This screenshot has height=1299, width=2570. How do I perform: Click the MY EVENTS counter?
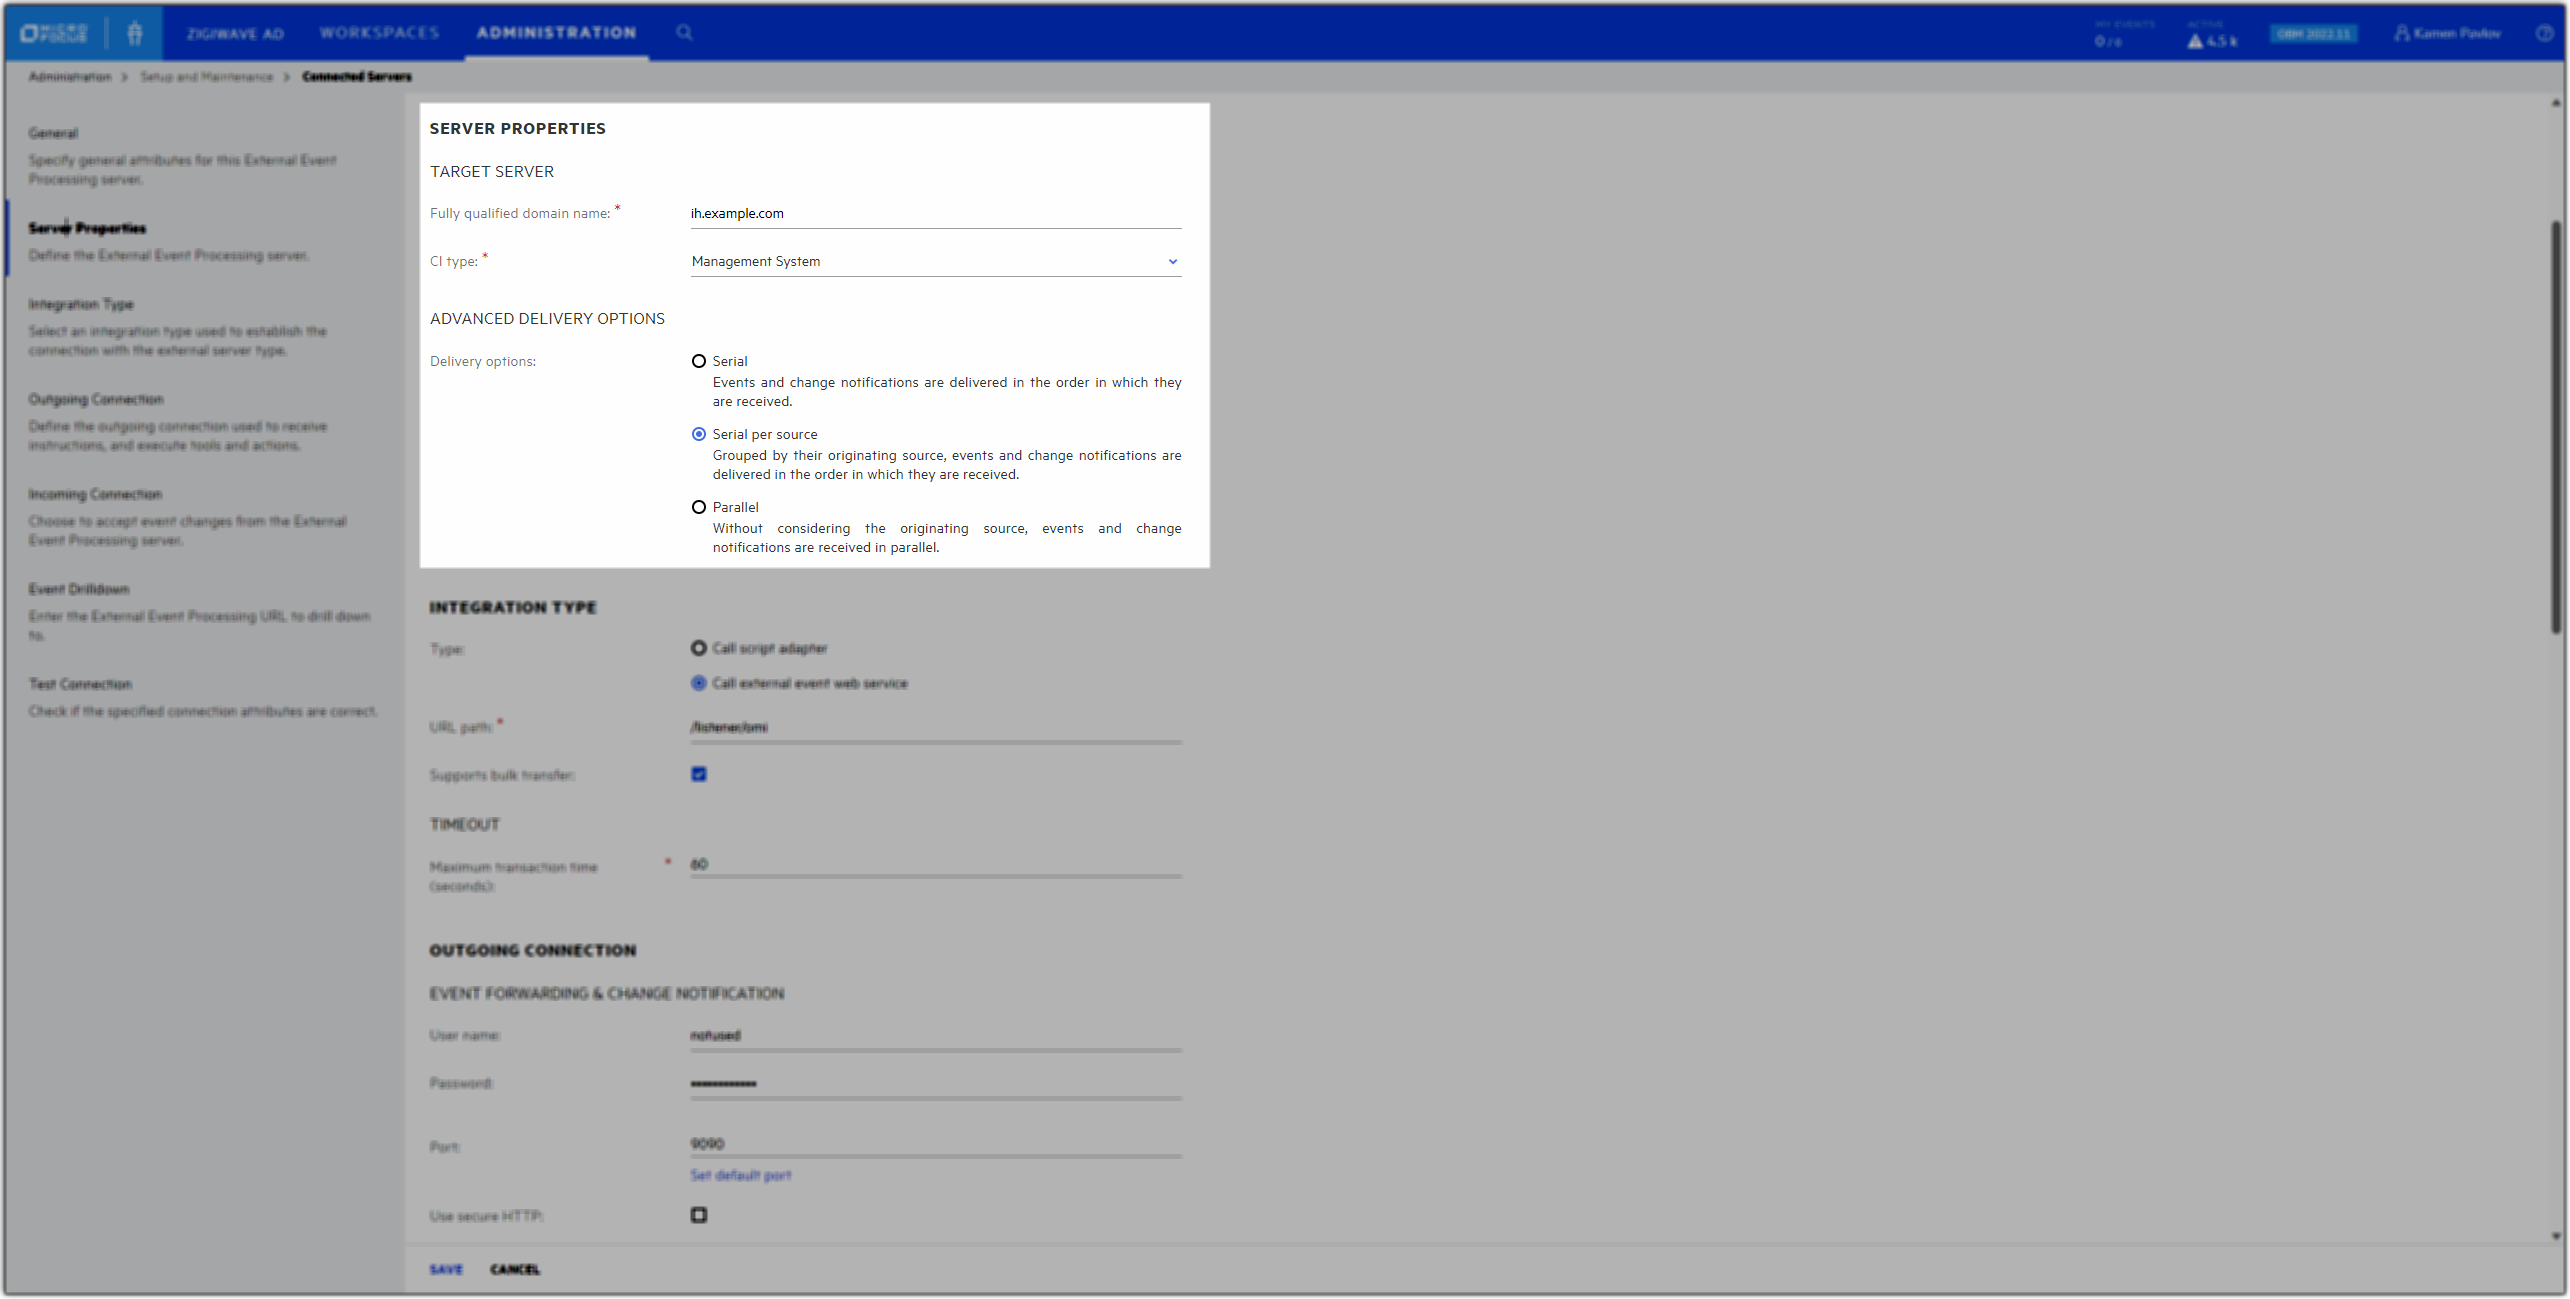pos(2110,37)
